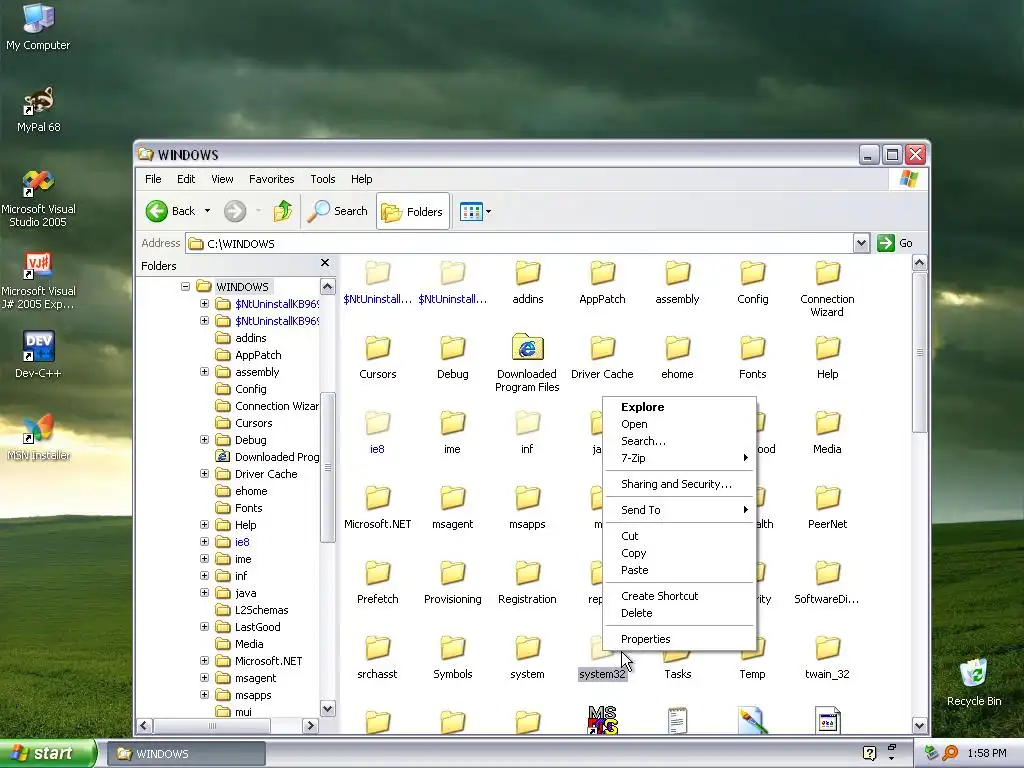Screen dimensions: 1024x768
Task: Select the Downloaded Program Files folder icon
Action: 528,363
